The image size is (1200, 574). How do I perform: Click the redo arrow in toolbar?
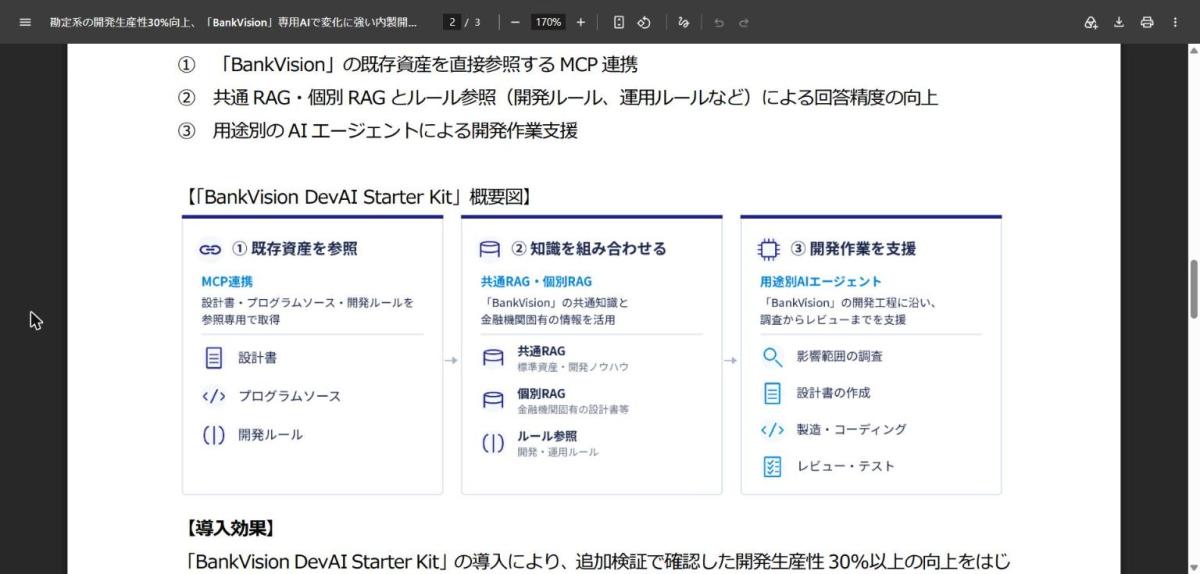(743, 22)
